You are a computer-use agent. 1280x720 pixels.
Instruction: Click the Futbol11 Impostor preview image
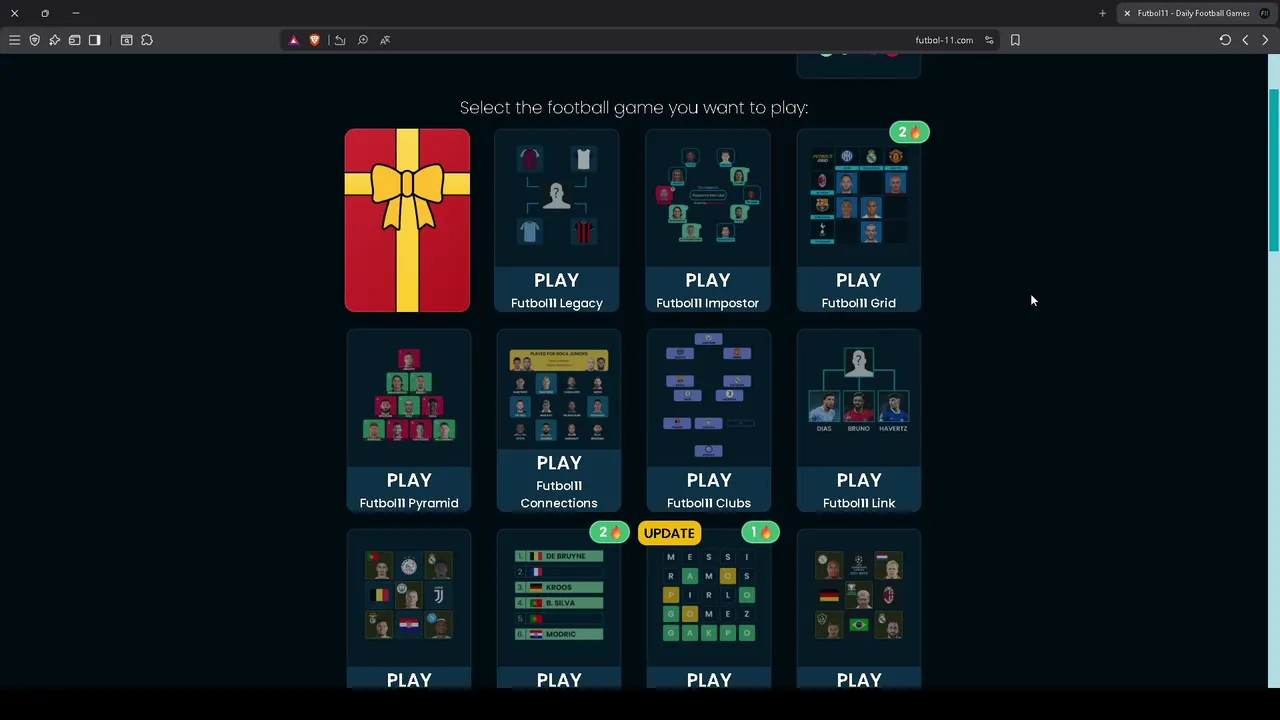click(x=708, y=197)
